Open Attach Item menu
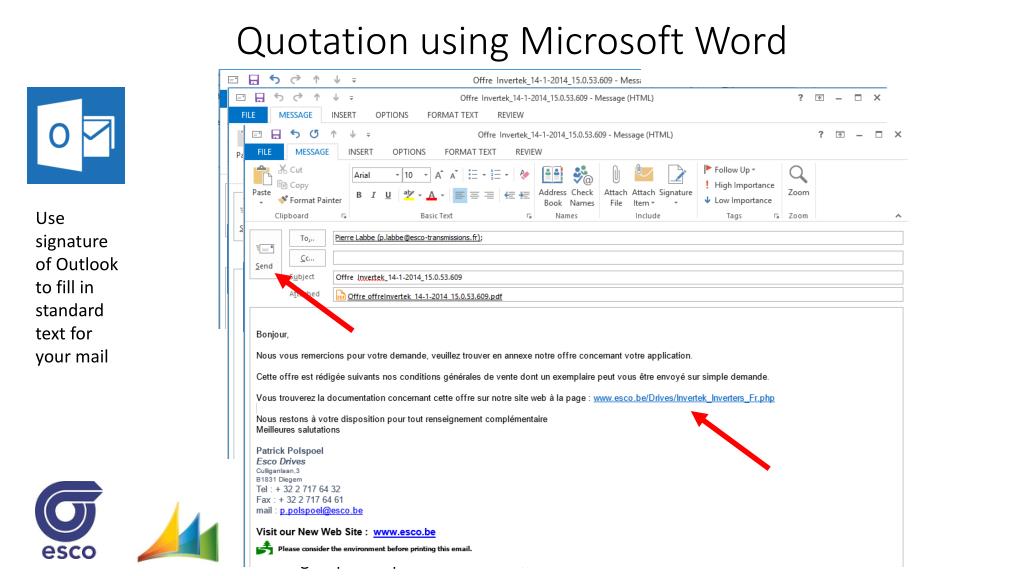The width and height of the screenshot is (1024, 576). (643, 185)
